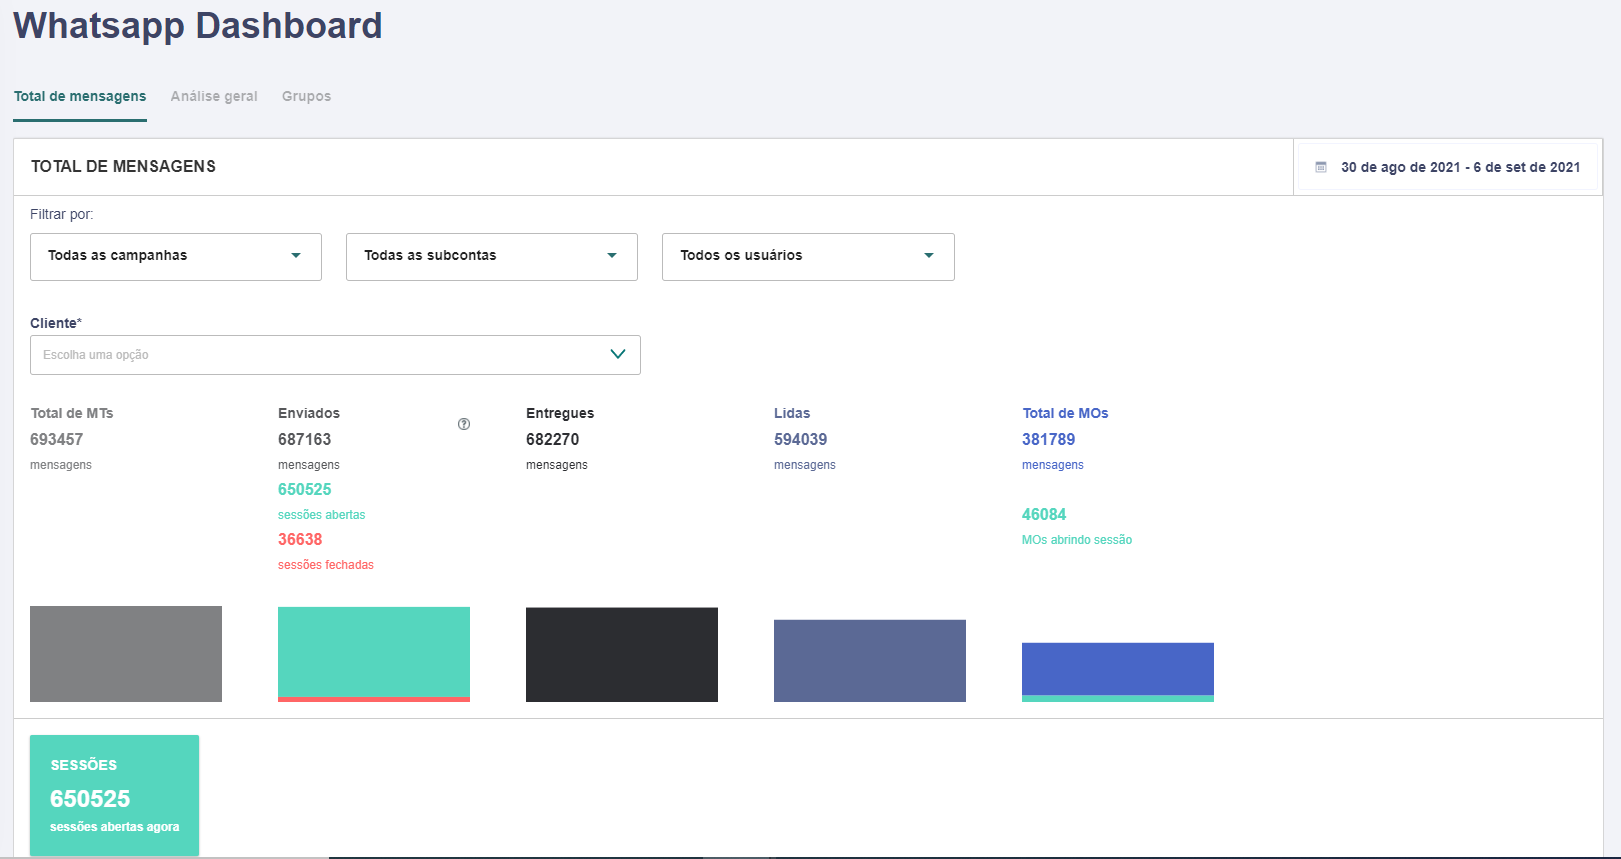
Task: Click the Sessões card showing 650525
Action: [x=114, y=795]
